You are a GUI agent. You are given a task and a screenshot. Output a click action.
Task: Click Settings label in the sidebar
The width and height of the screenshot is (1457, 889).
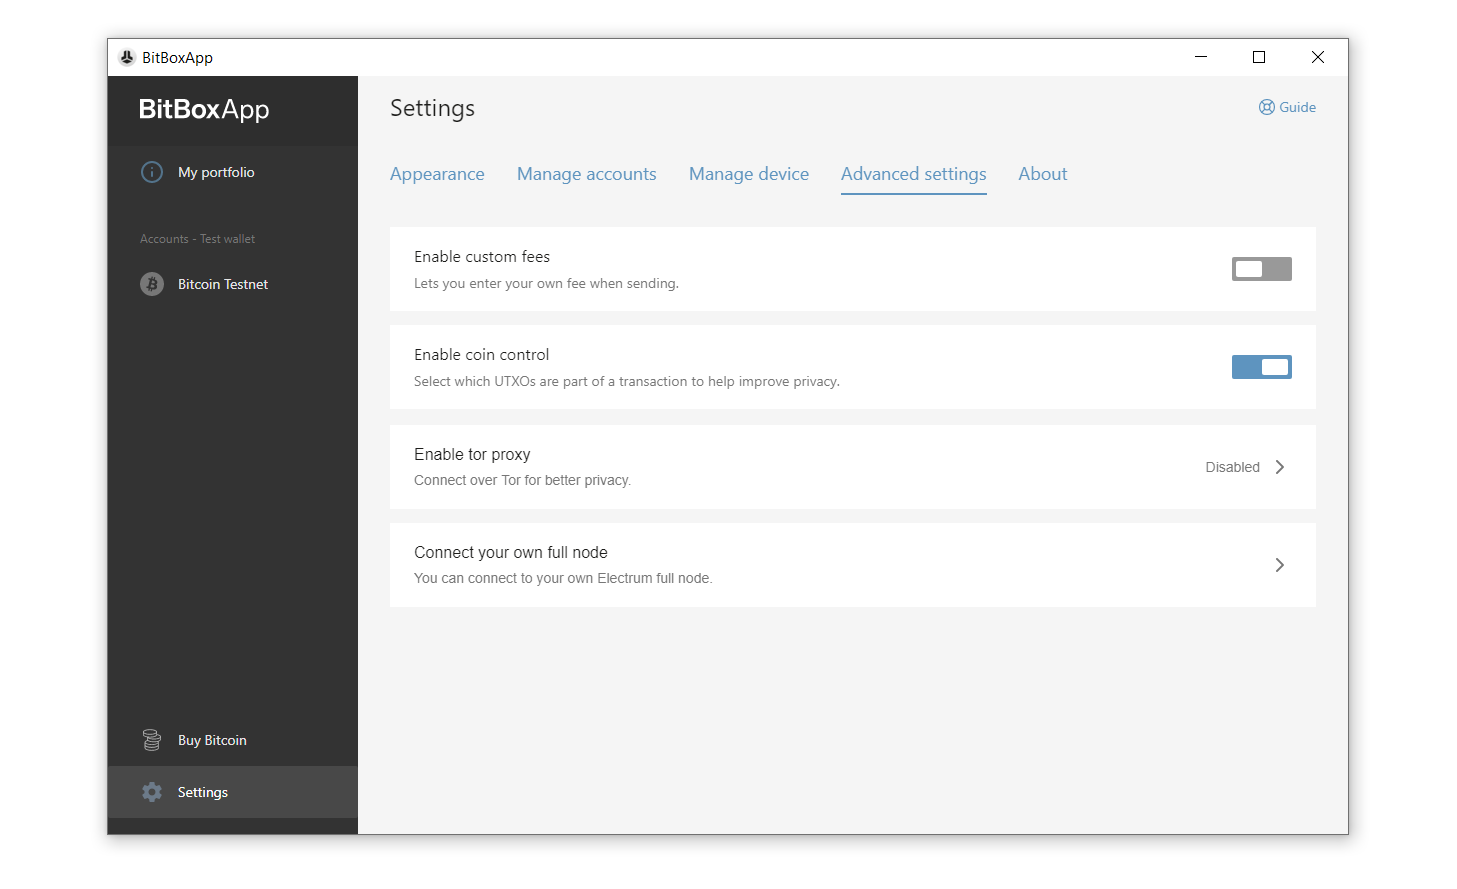[203, 792]
